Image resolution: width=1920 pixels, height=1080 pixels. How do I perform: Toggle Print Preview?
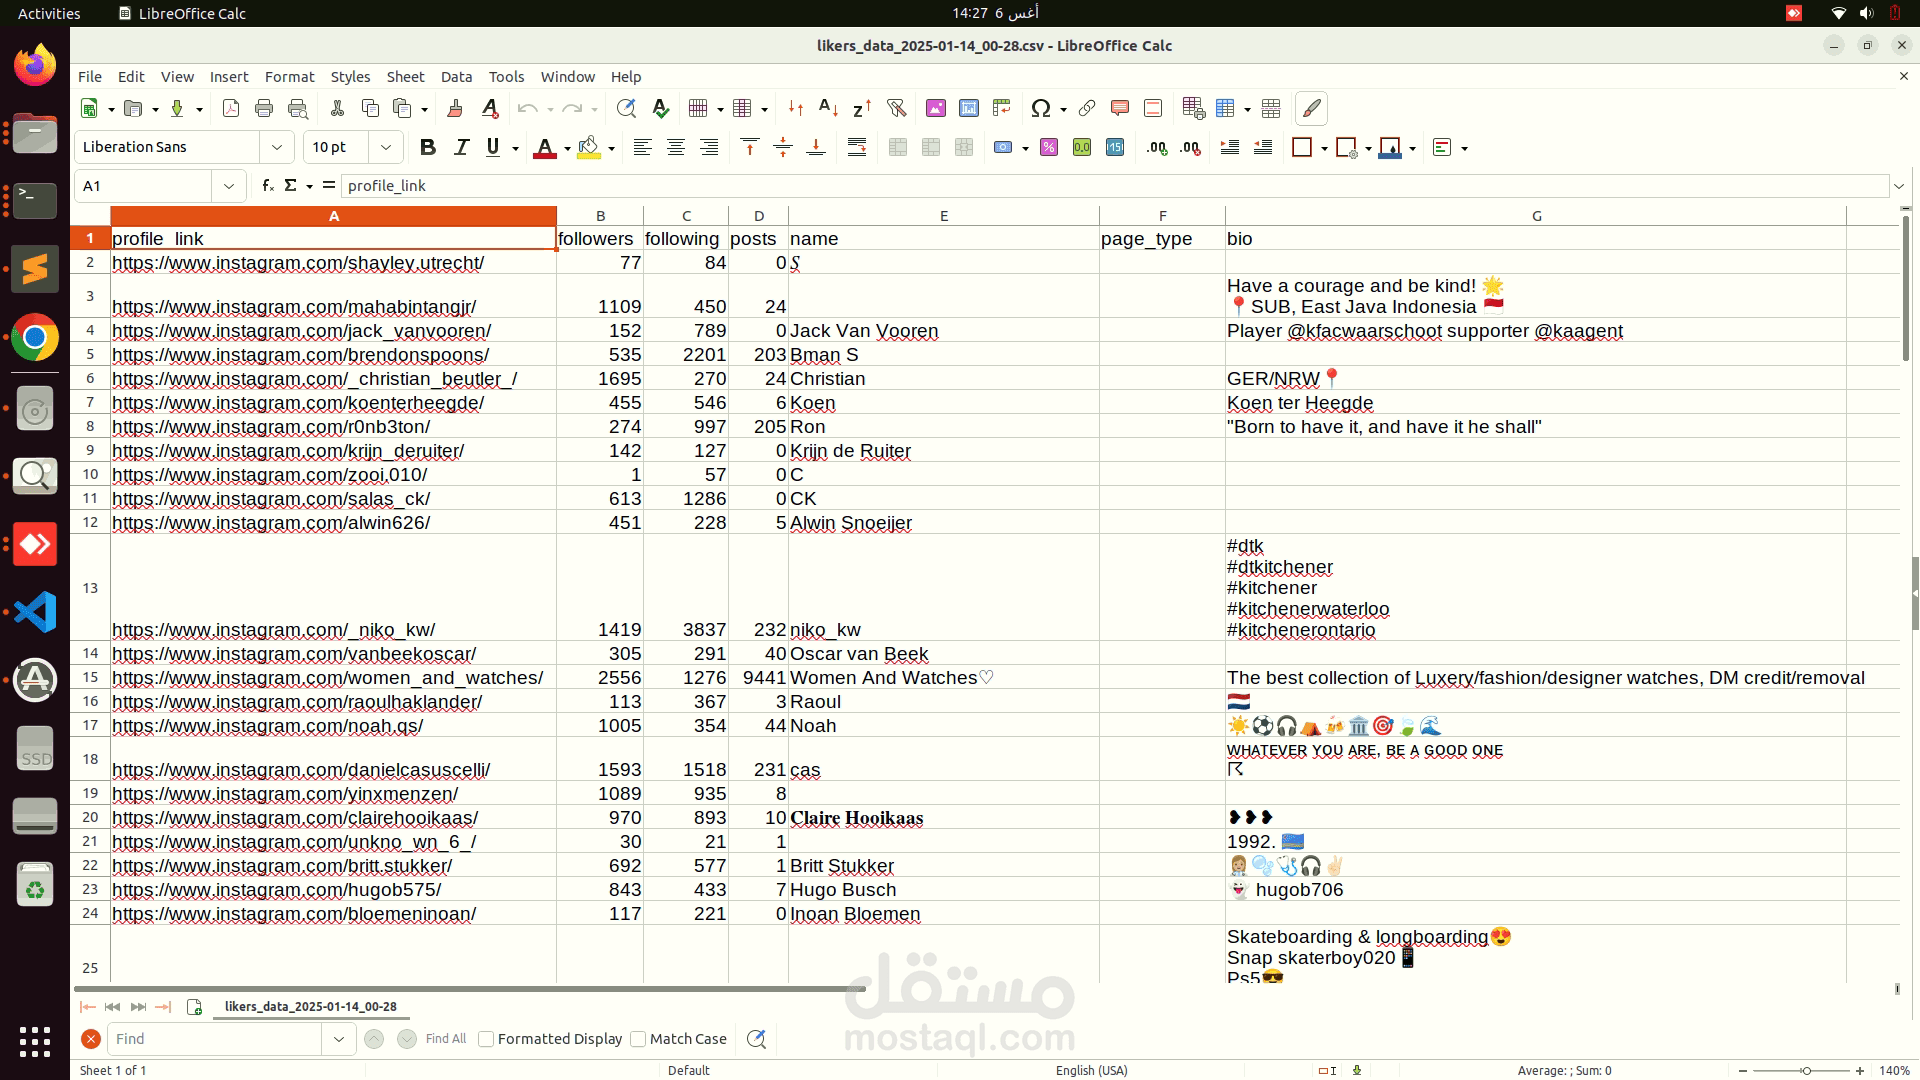(297, 109)
